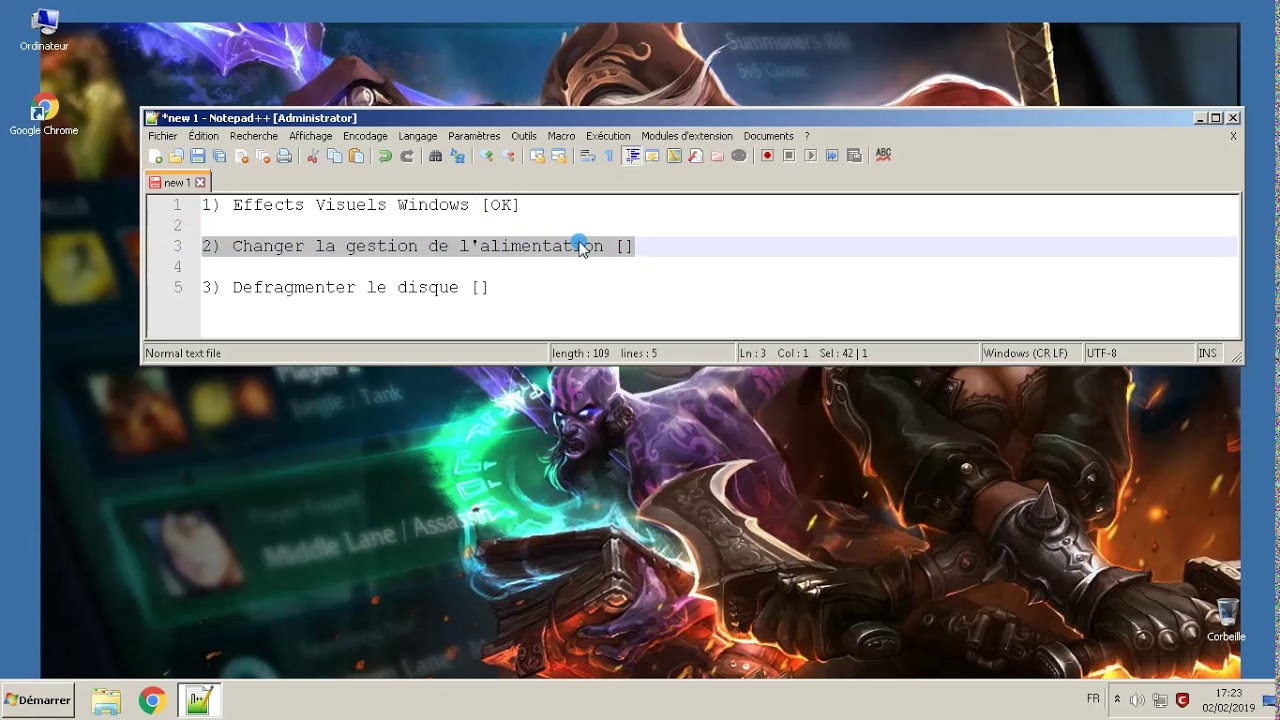
Task: Open the Modules d'extension menu
Action: coord(687,136)
